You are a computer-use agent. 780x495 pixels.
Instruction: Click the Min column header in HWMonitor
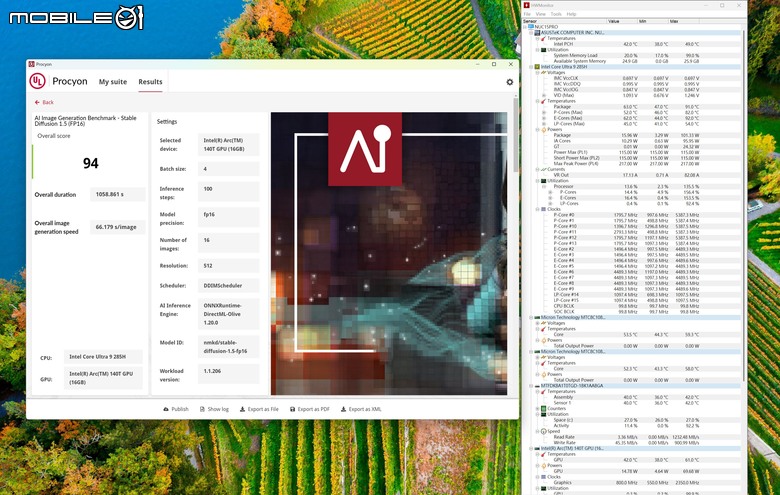click(653, 21)
